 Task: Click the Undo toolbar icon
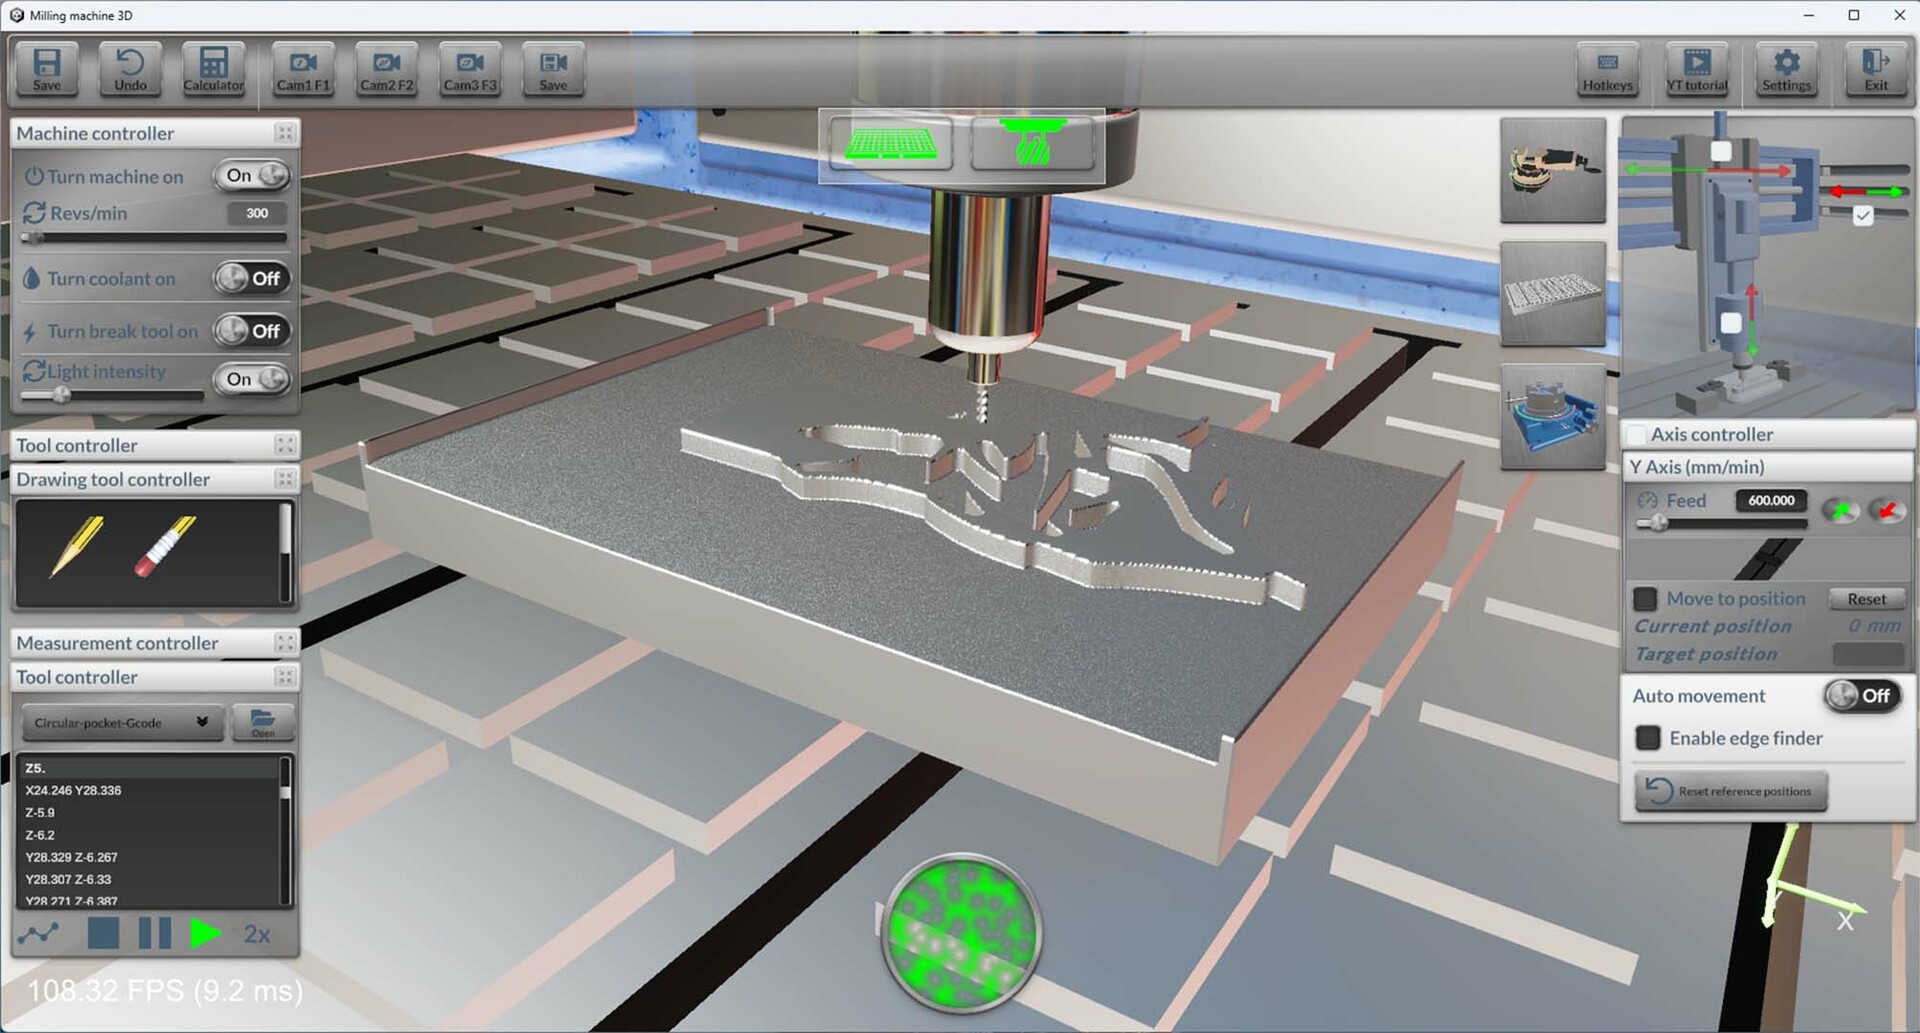[x=130, y=69]
